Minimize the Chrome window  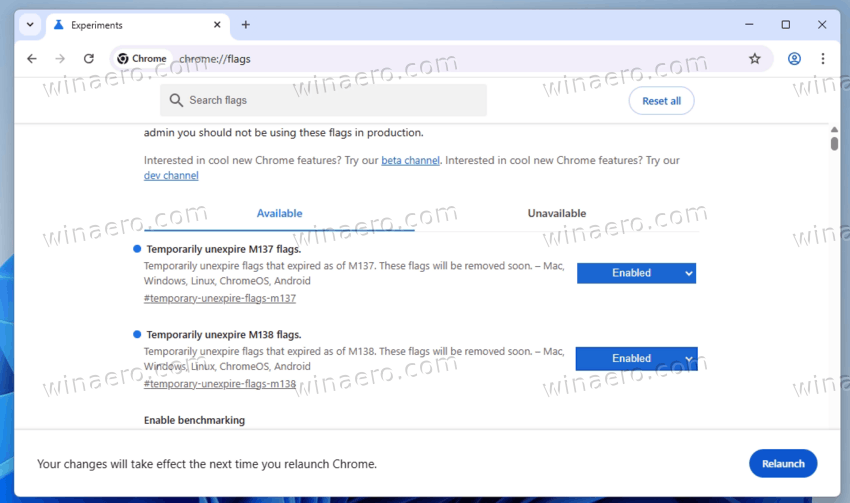749,24
